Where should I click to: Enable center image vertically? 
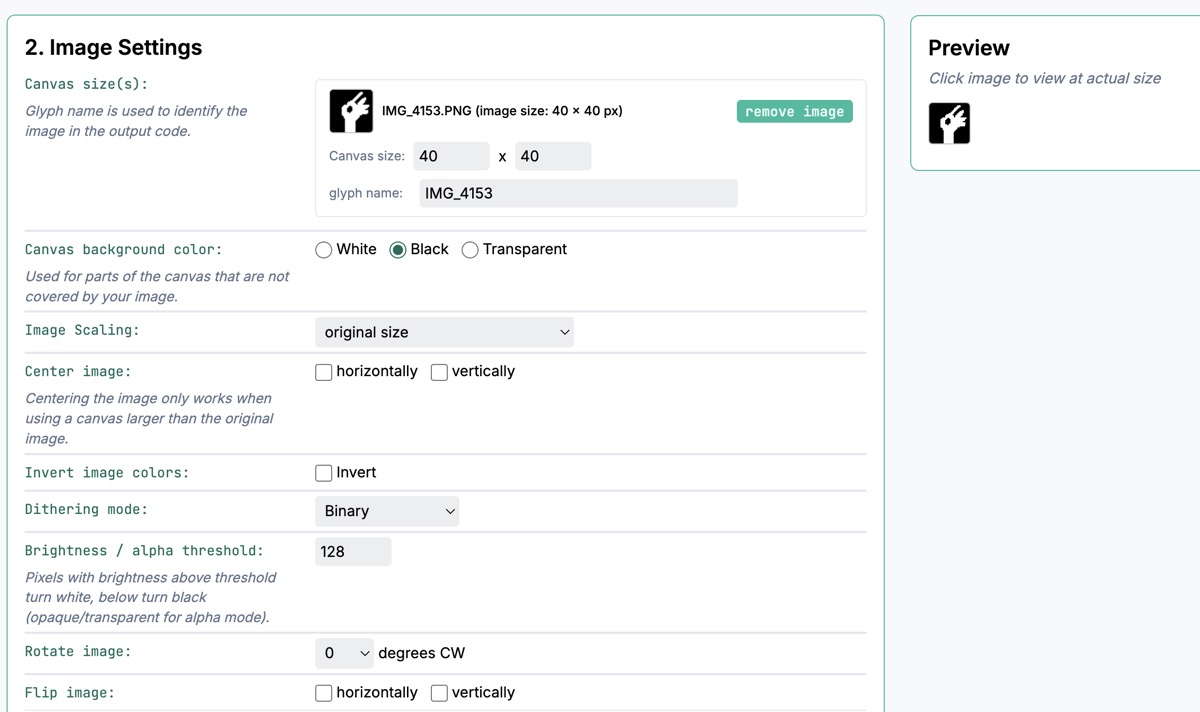pos(439,372)
